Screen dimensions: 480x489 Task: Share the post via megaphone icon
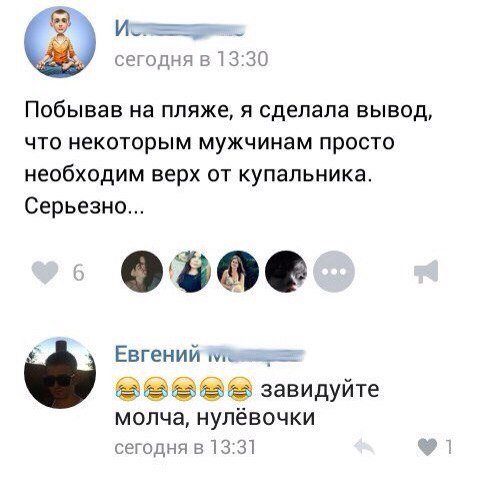[426, 272]
